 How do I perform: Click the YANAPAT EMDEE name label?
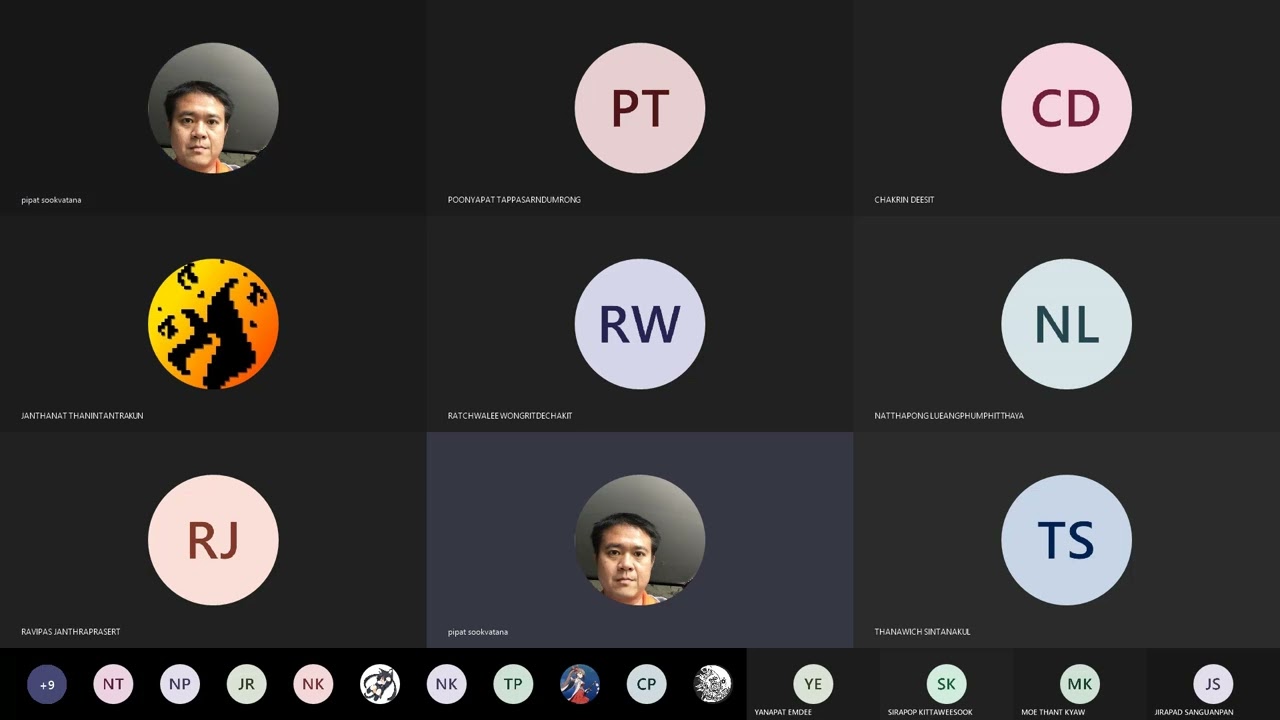point(783,713)
